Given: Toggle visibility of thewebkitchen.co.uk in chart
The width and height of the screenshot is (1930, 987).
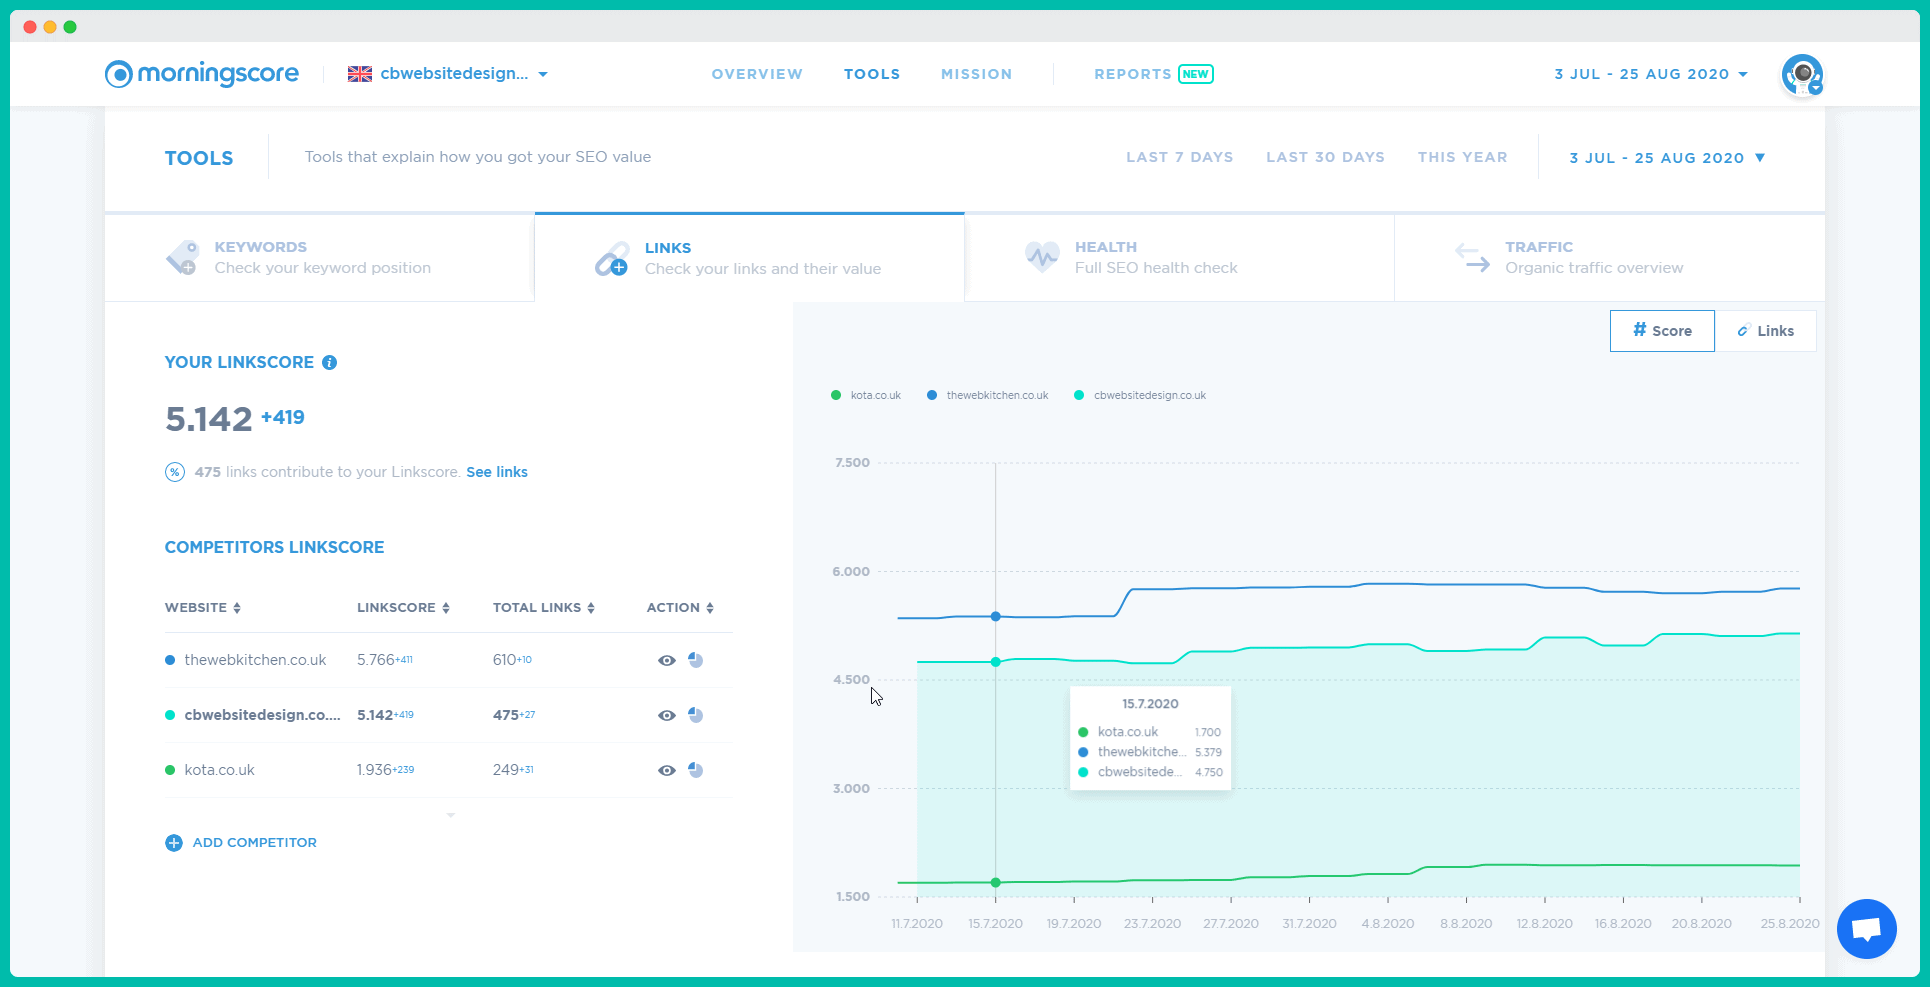Looking at the screenshot, I should tap(667, 660).
